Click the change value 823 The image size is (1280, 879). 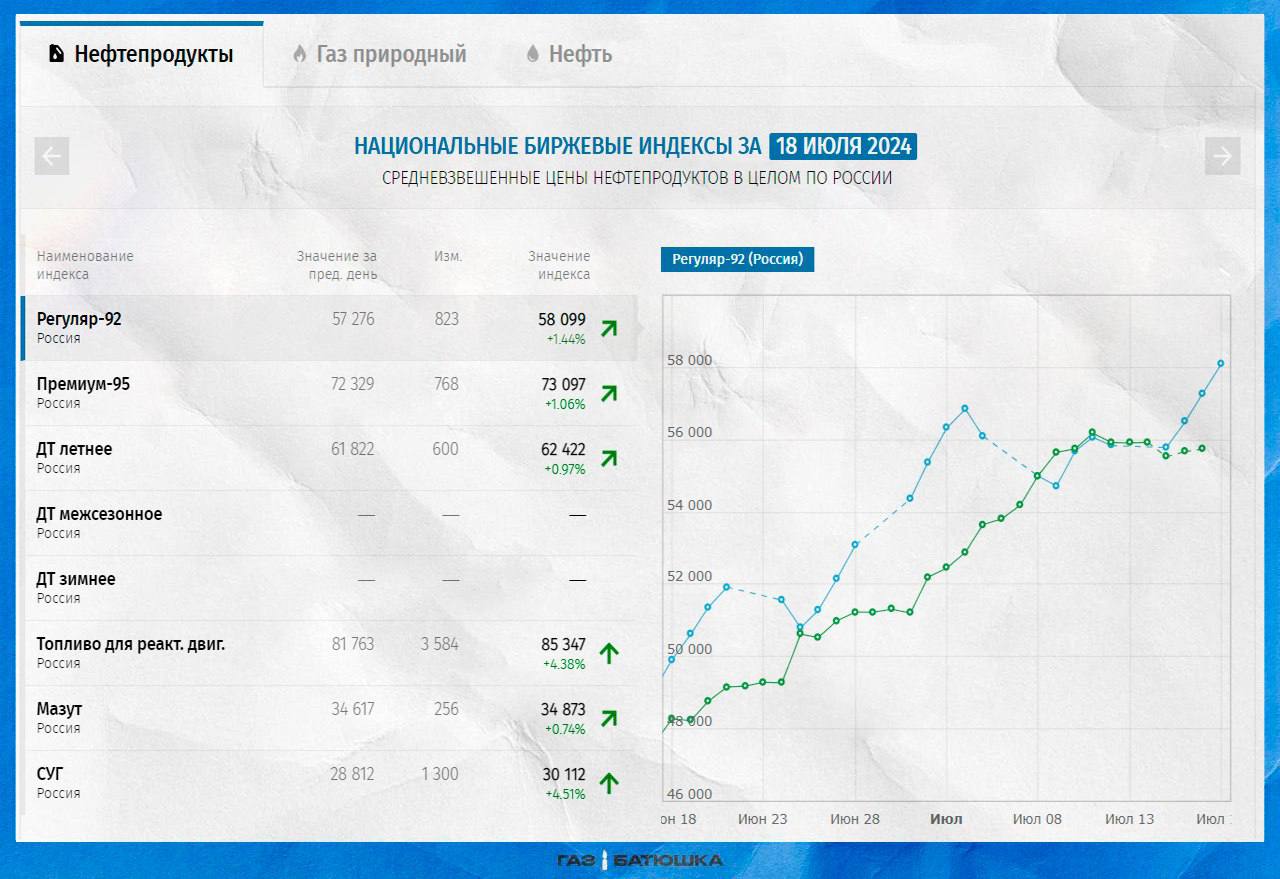point(446,319)
